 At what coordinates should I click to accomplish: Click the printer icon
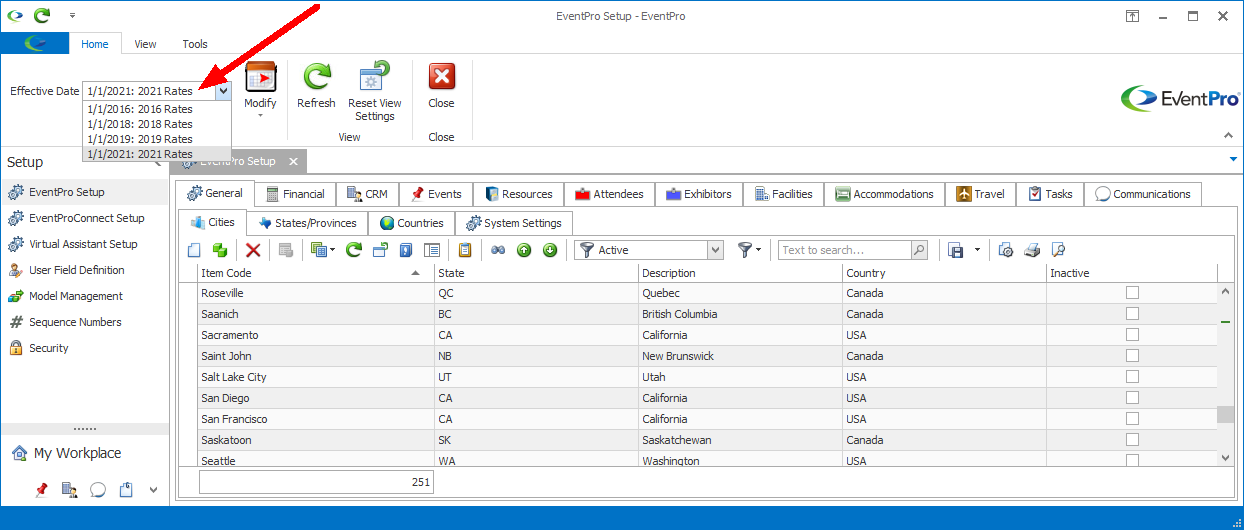click(1032, 250)
